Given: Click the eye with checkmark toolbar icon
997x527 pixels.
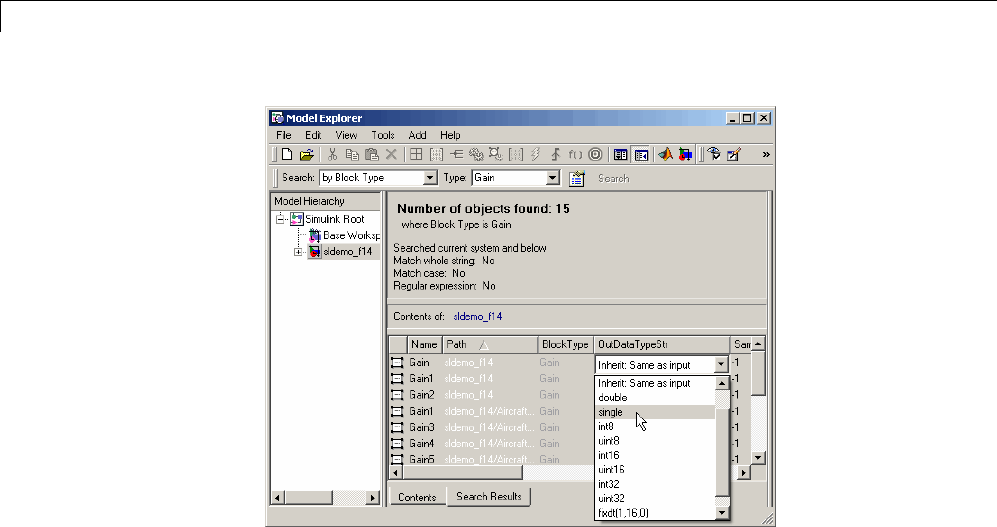Looking at the screenshot, I should pyautogui.click(x=714, y=154).
